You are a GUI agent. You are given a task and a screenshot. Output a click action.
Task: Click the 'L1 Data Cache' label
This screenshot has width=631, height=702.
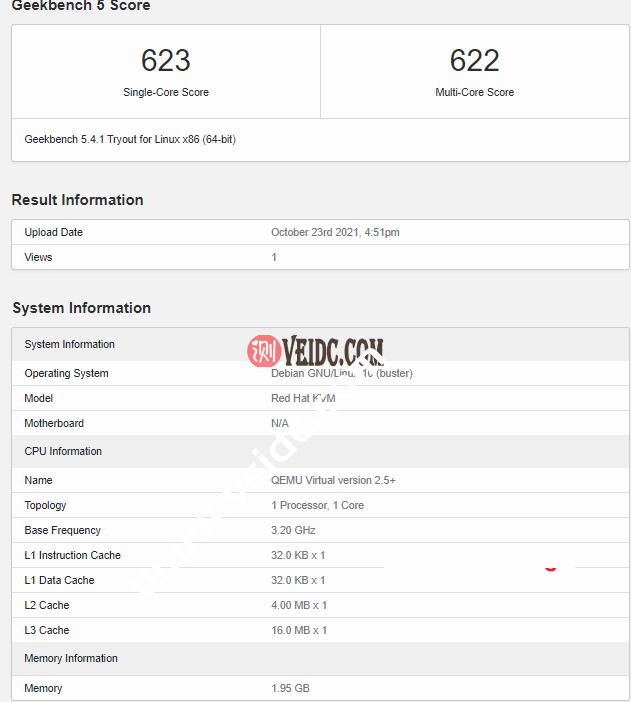click(59, 581)
